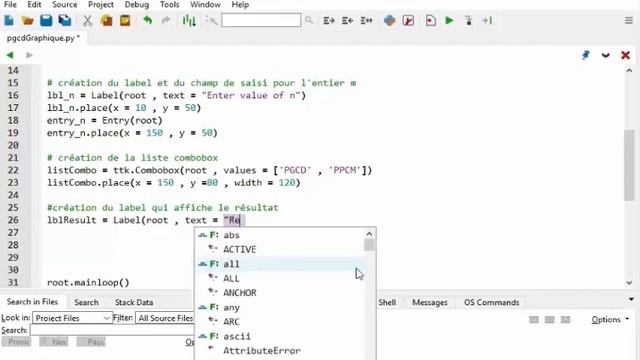Outdent lines with the outdent icon
The height and width of the screenshot is (360, 640).
click(347, 20)
